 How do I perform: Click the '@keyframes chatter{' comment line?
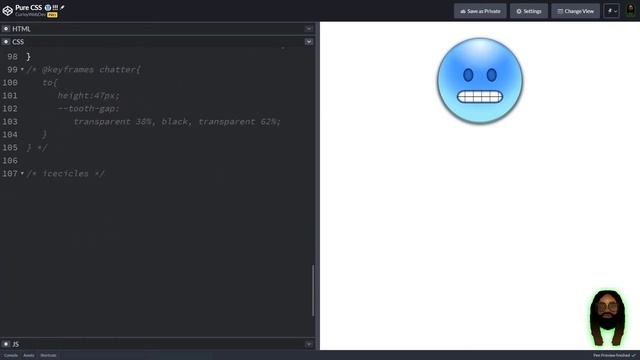(x=83, y=69)
